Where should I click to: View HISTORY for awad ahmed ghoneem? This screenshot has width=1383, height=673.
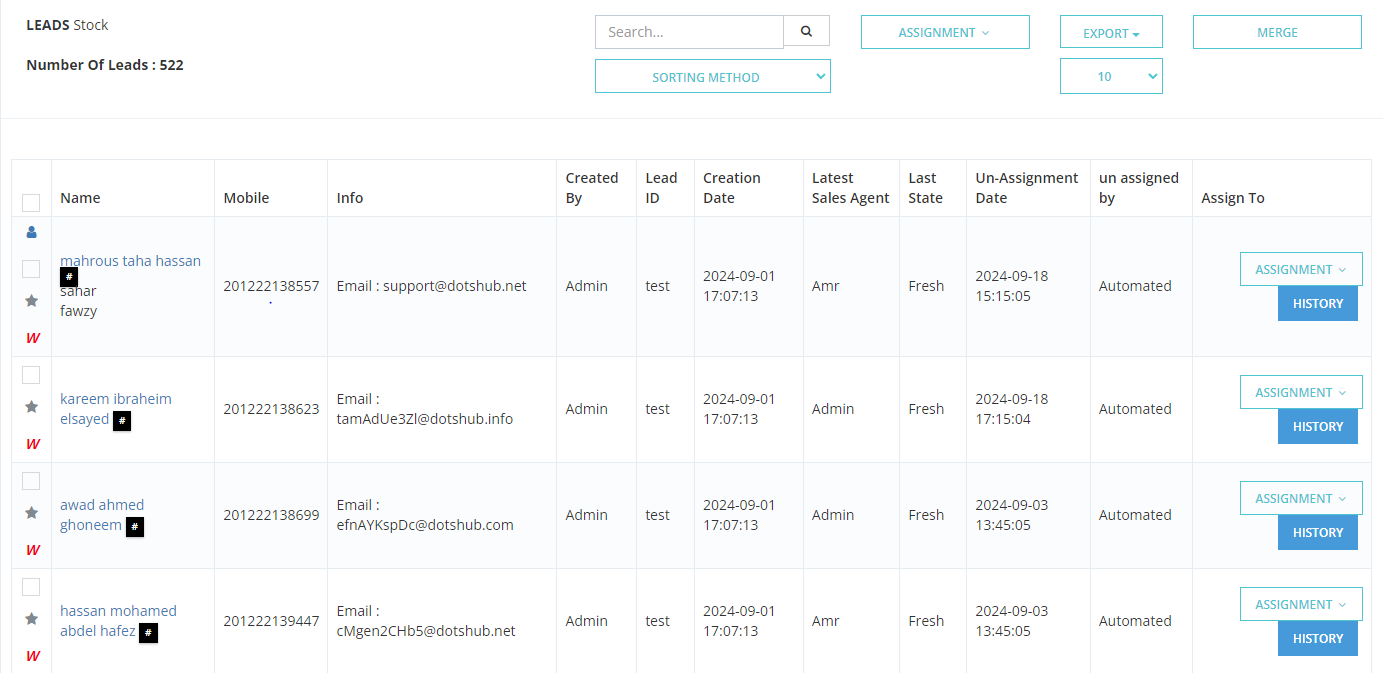pyautogui.click(x=1318, y=533)
